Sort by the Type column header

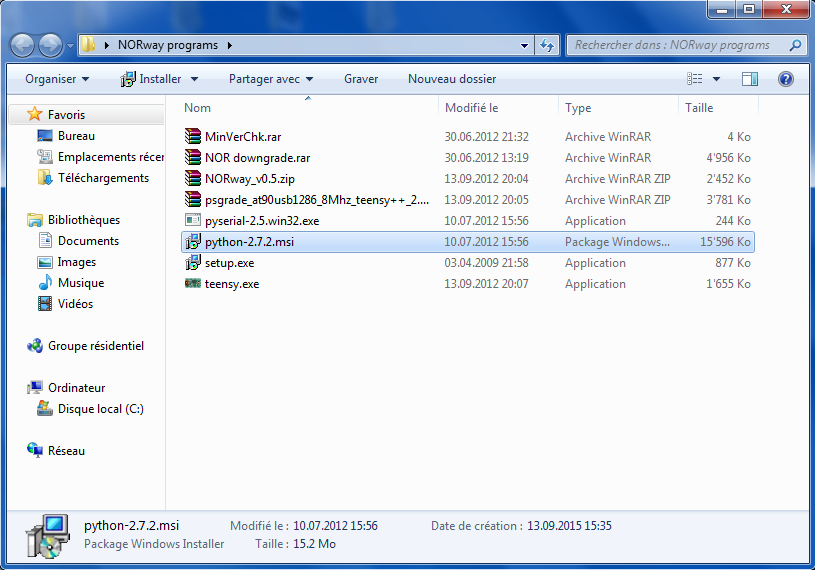coord(619,108)
